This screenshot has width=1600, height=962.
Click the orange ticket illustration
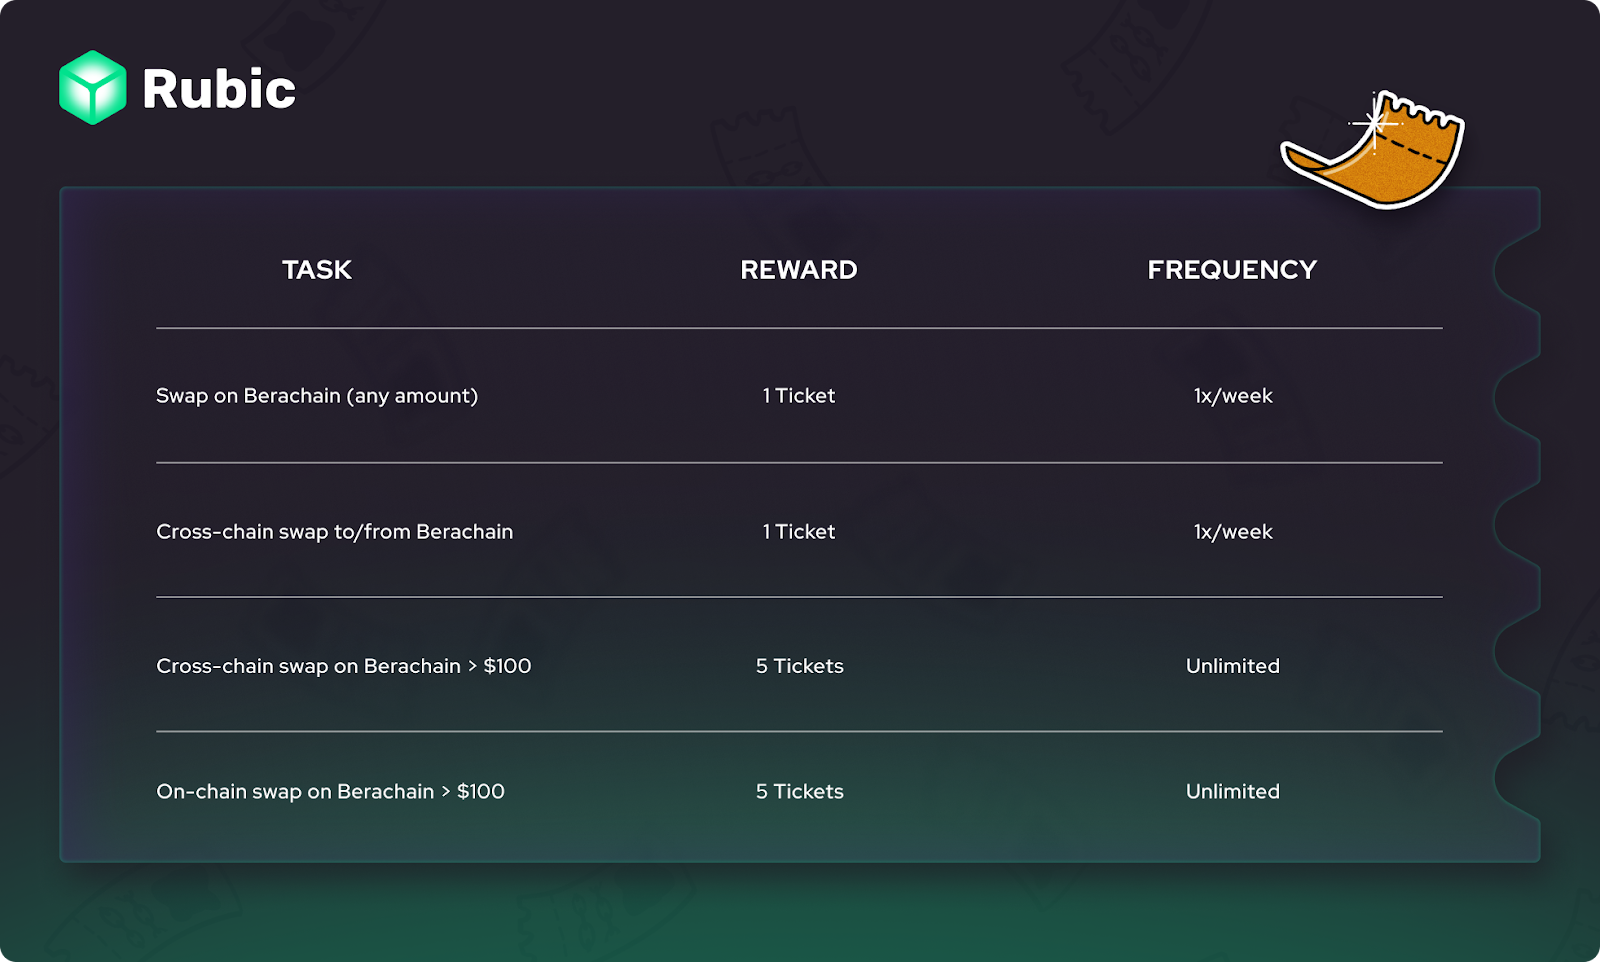click(x=1372, y=150)
